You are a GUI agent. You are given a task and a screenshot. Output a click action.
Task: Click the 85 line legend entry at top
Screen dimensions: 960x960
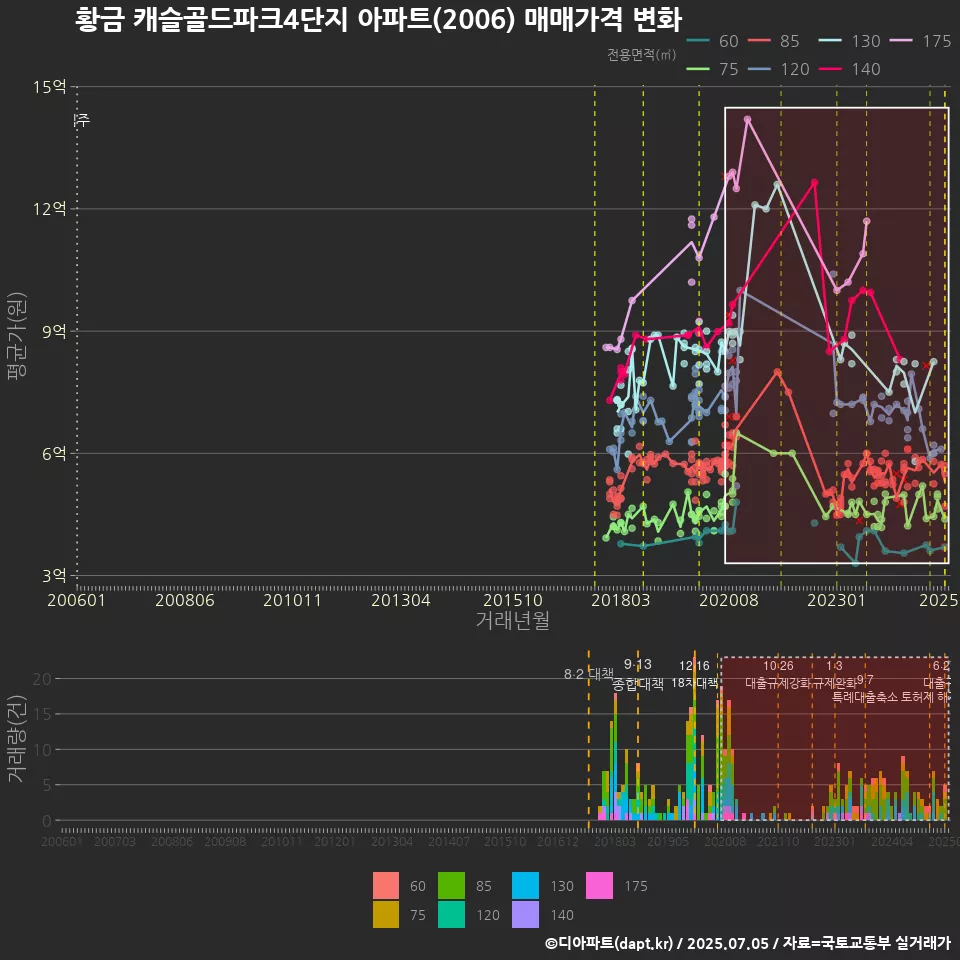774,41
